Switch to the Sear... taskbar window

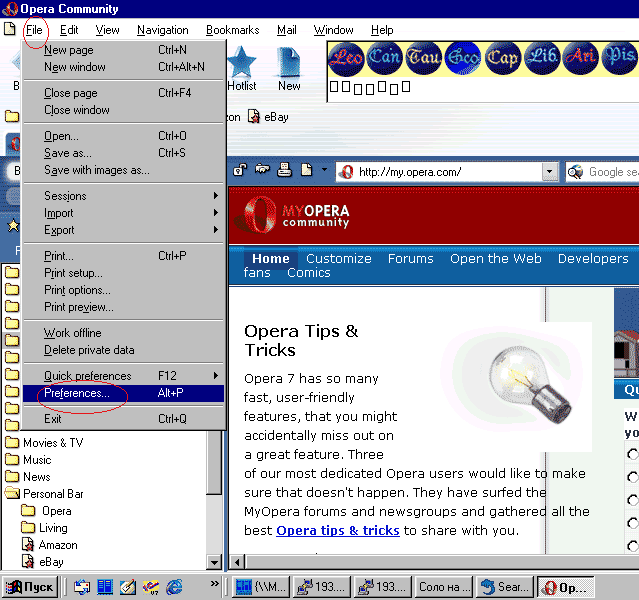click(505, 587)
